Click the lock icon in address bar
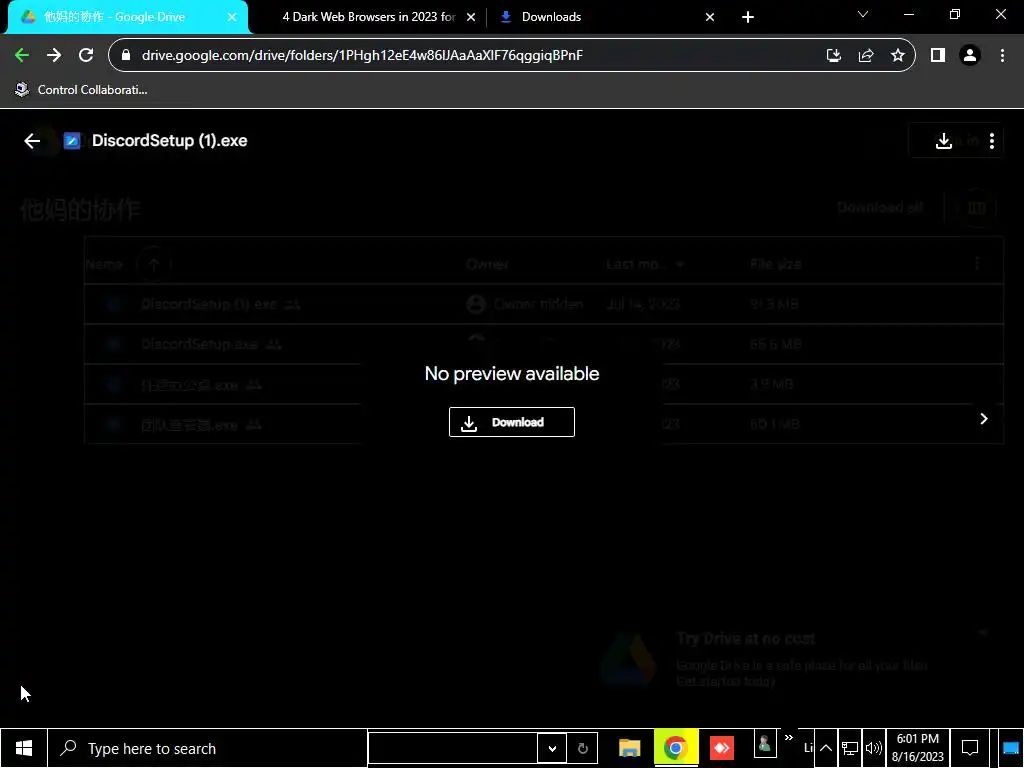Screen dimensions: 1024x768 [126, 56]
